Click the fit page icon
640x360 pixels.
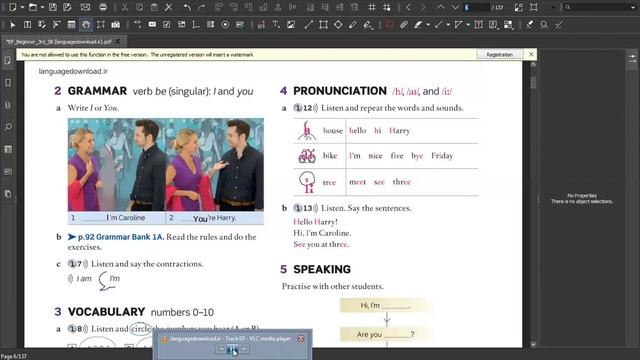tap(518, 7)
